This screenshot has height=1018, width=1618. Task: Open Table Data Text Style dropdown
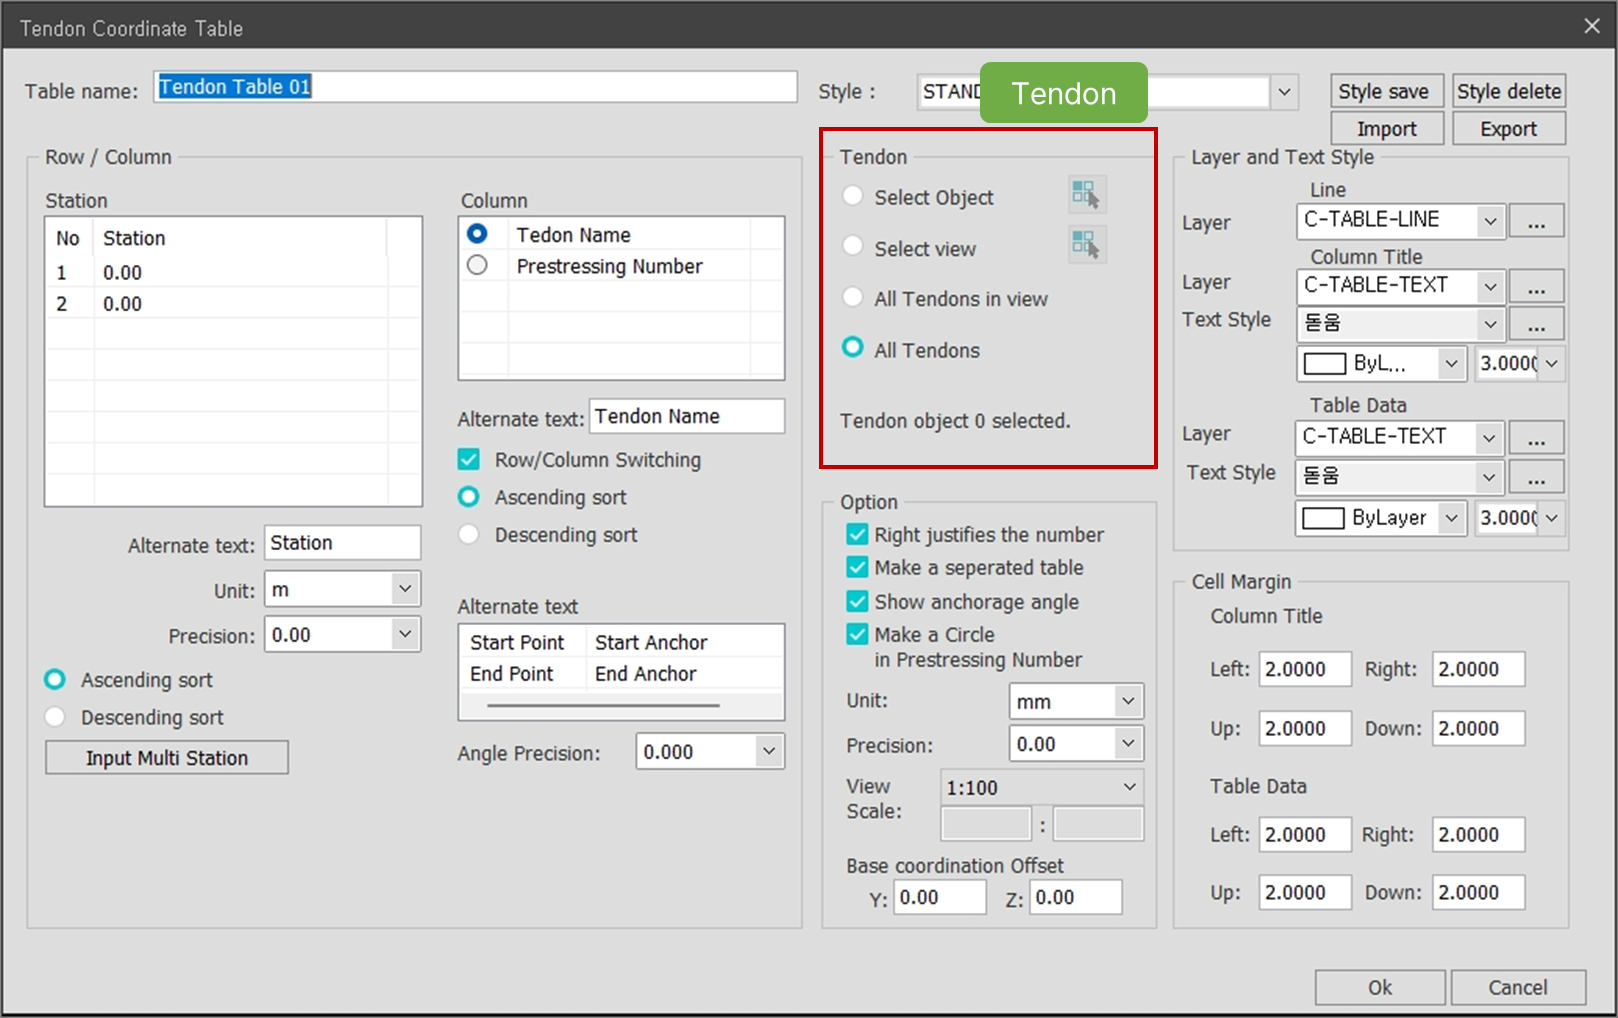tap(1489, 477)
